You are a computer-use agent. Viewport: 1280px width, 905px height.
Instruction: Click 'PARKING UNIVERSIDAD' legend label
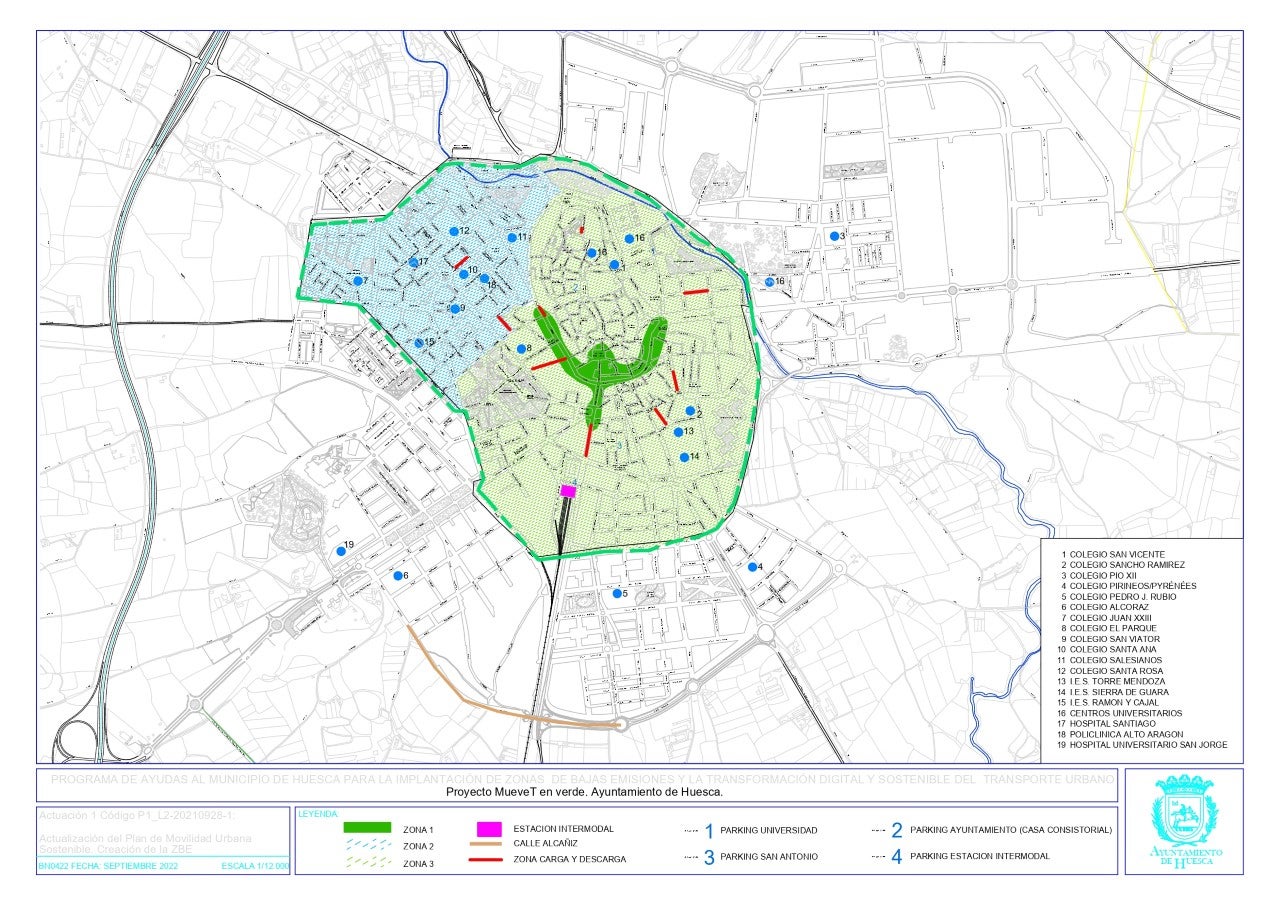click(769, 831)
